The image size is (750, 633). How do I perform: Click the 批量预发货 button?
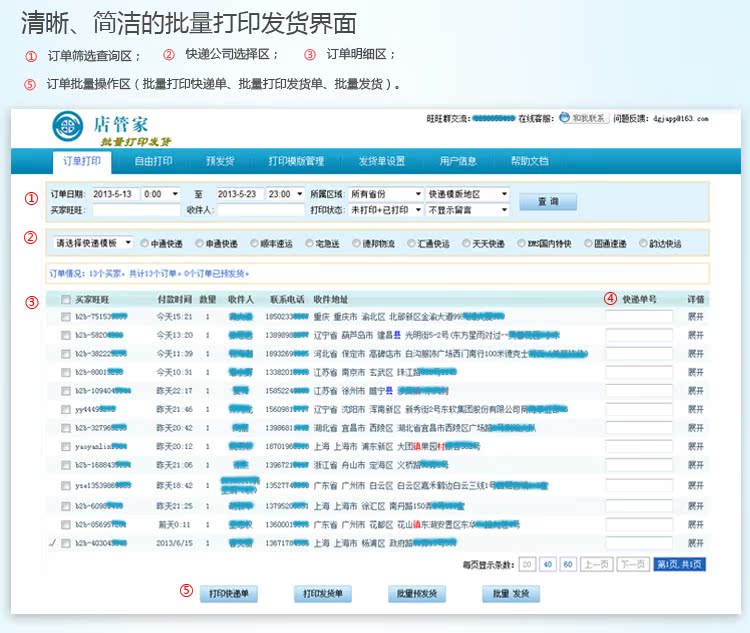417,594
